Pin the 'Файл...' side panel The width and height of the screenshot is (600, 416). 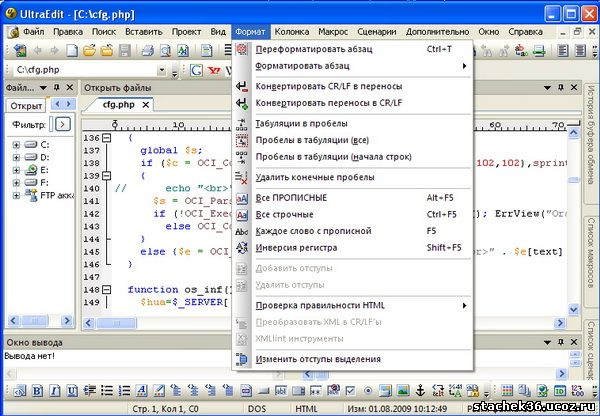point(57,88)
